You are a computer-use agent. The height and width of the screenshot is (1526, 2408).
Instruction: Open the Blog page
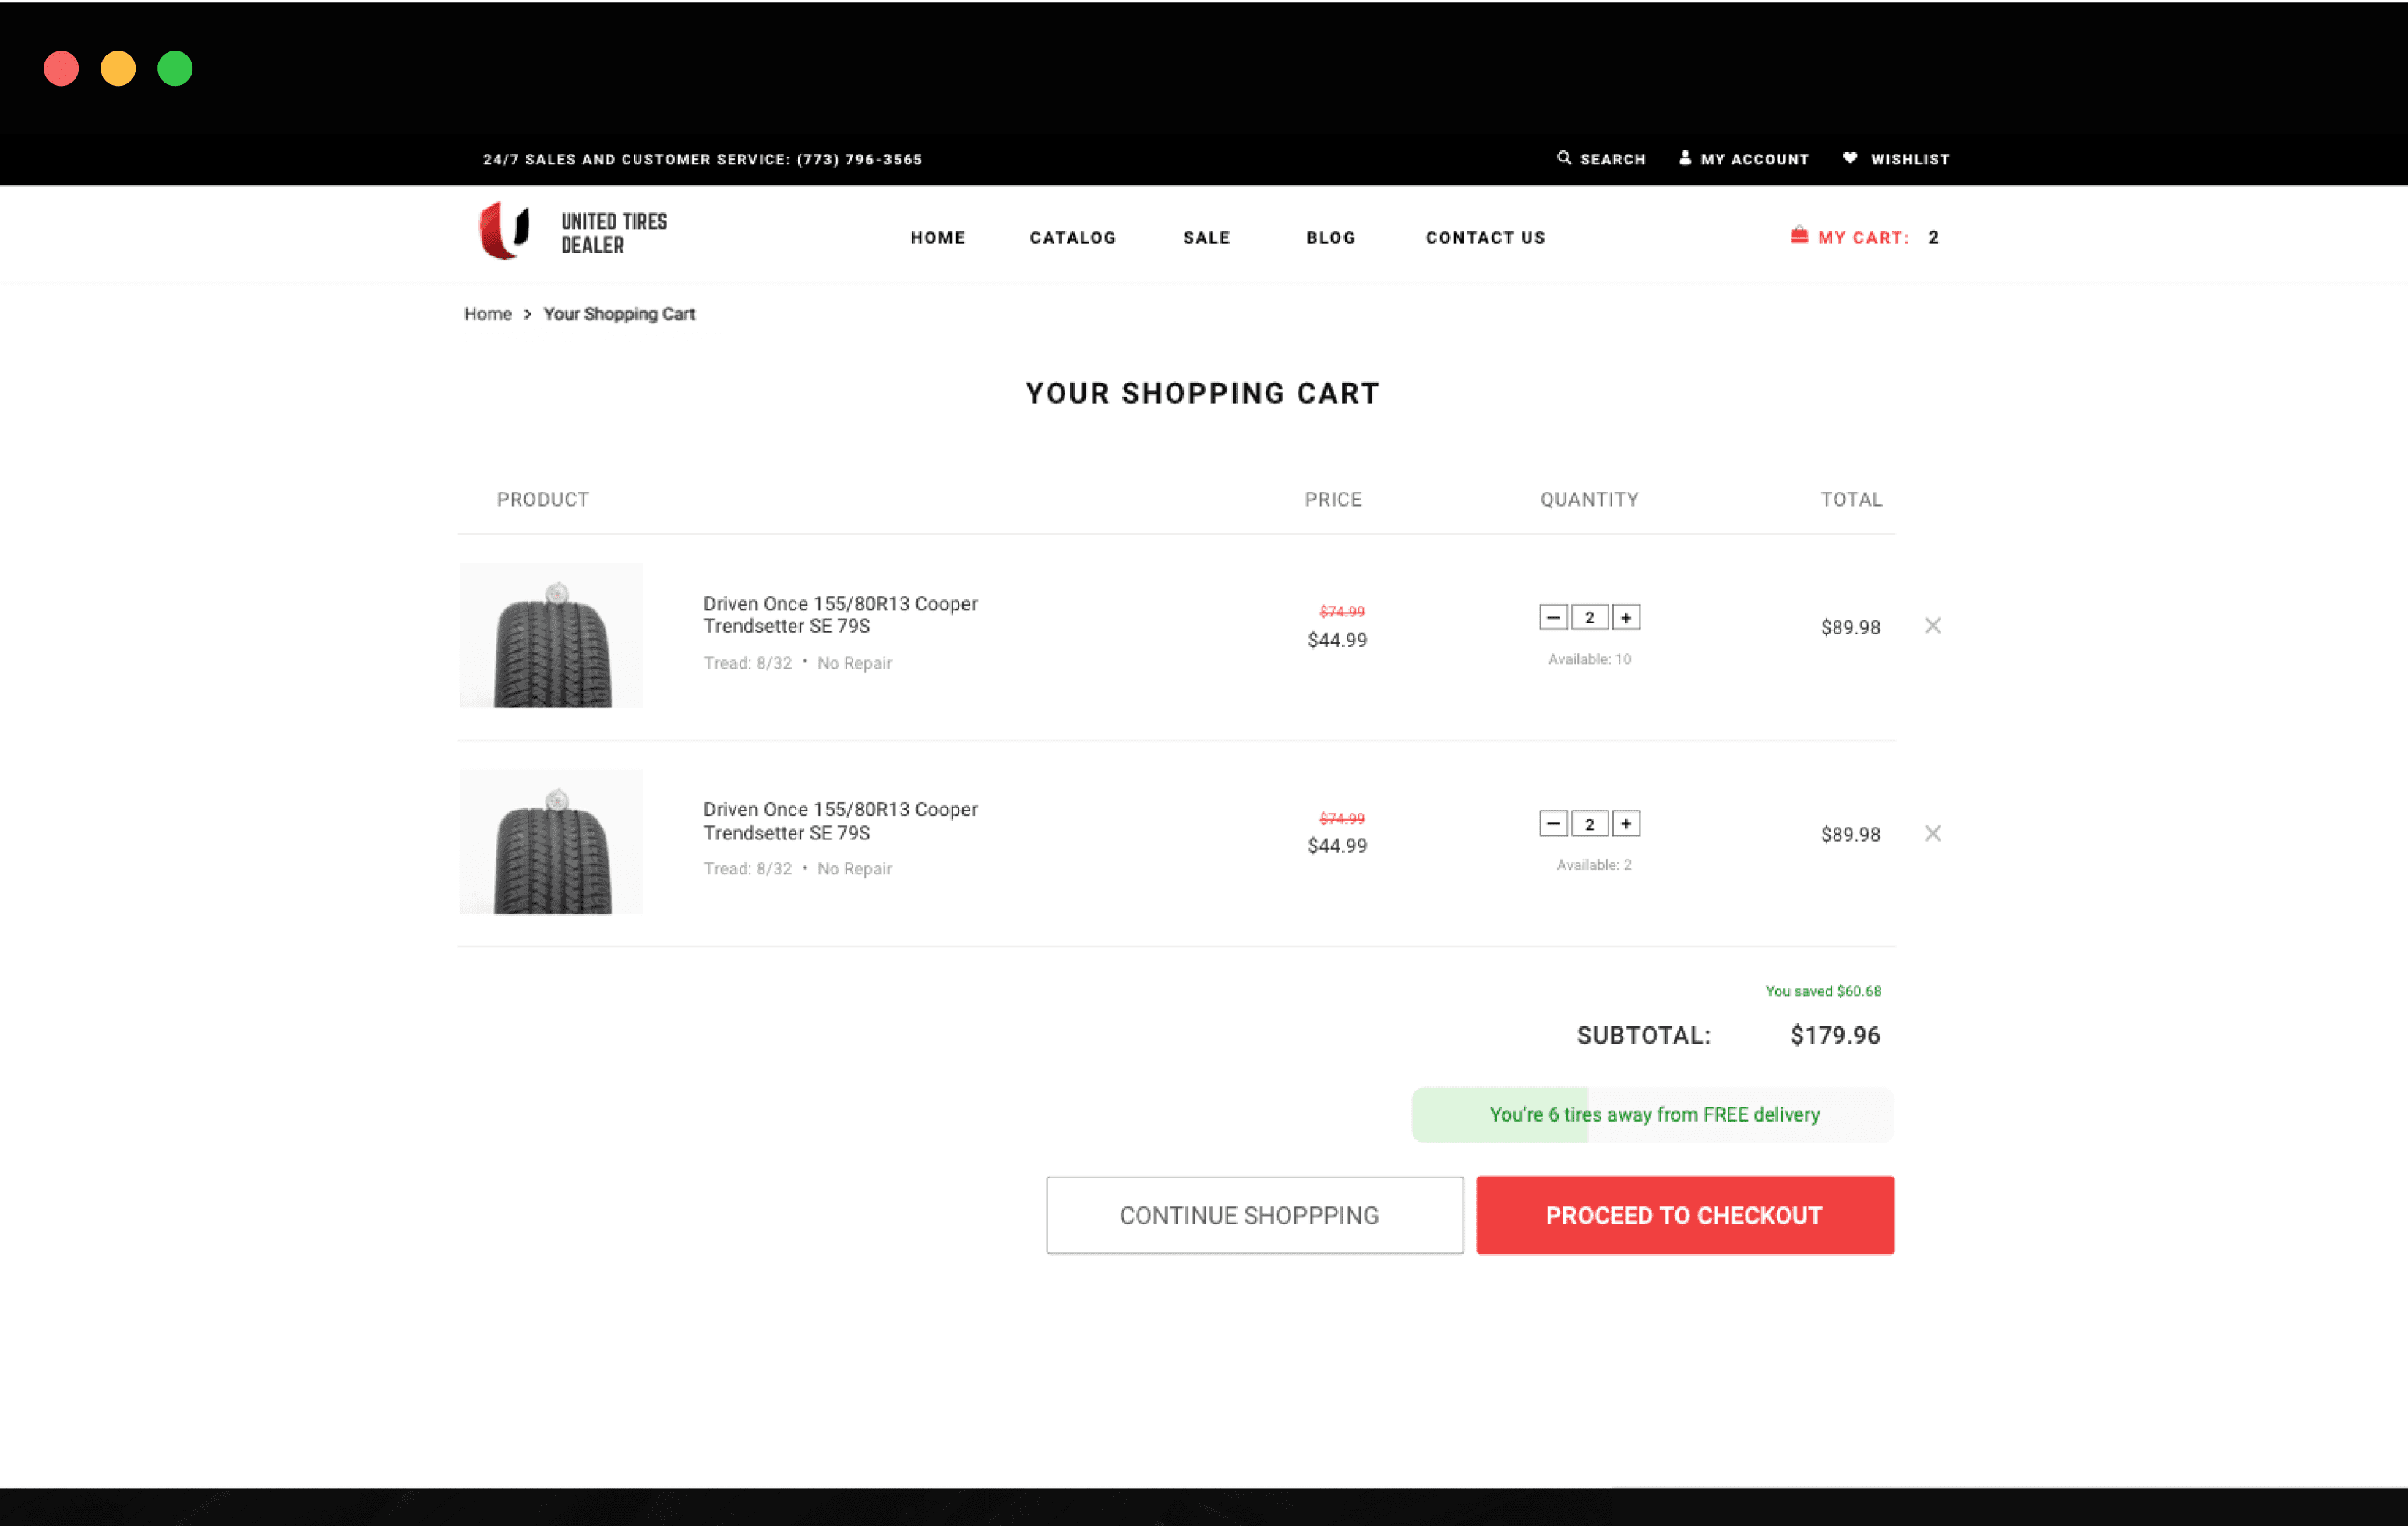(x=1330, y=238)
